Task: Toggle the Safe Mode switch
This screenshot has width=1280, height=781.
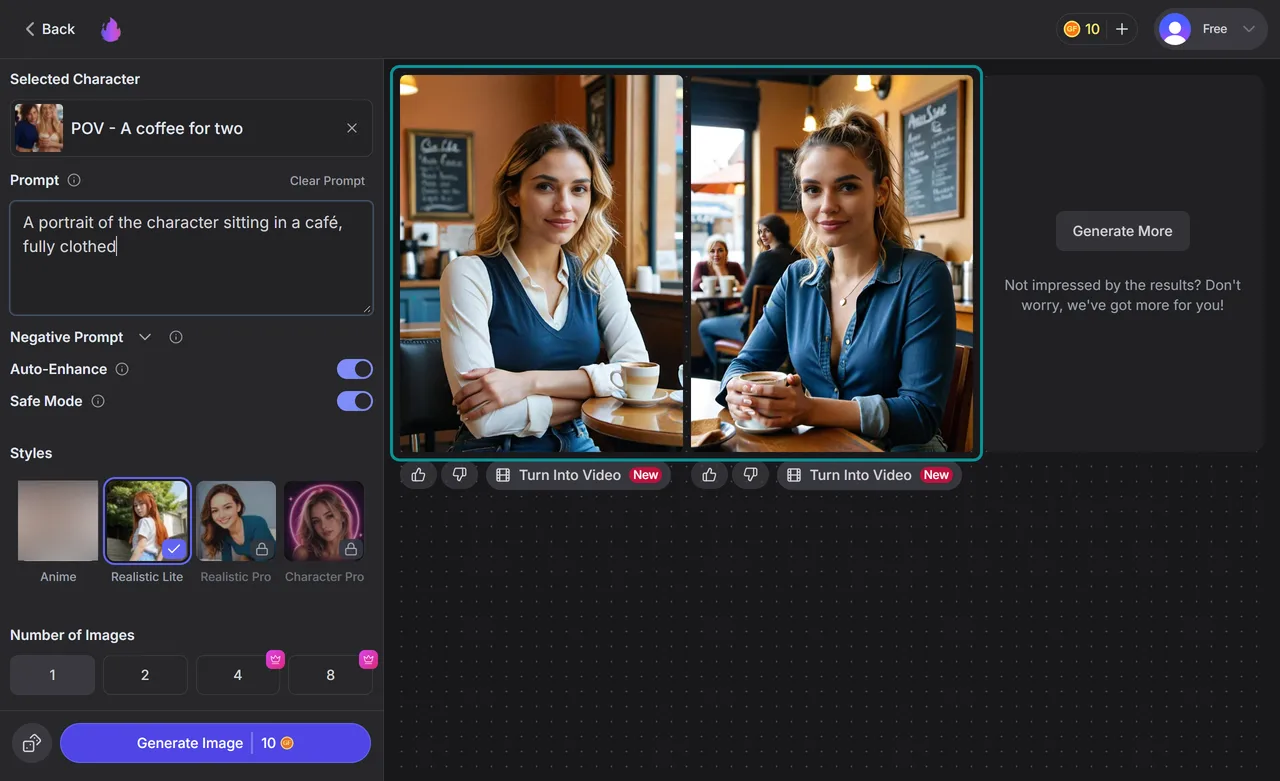Action: point(355,401)
